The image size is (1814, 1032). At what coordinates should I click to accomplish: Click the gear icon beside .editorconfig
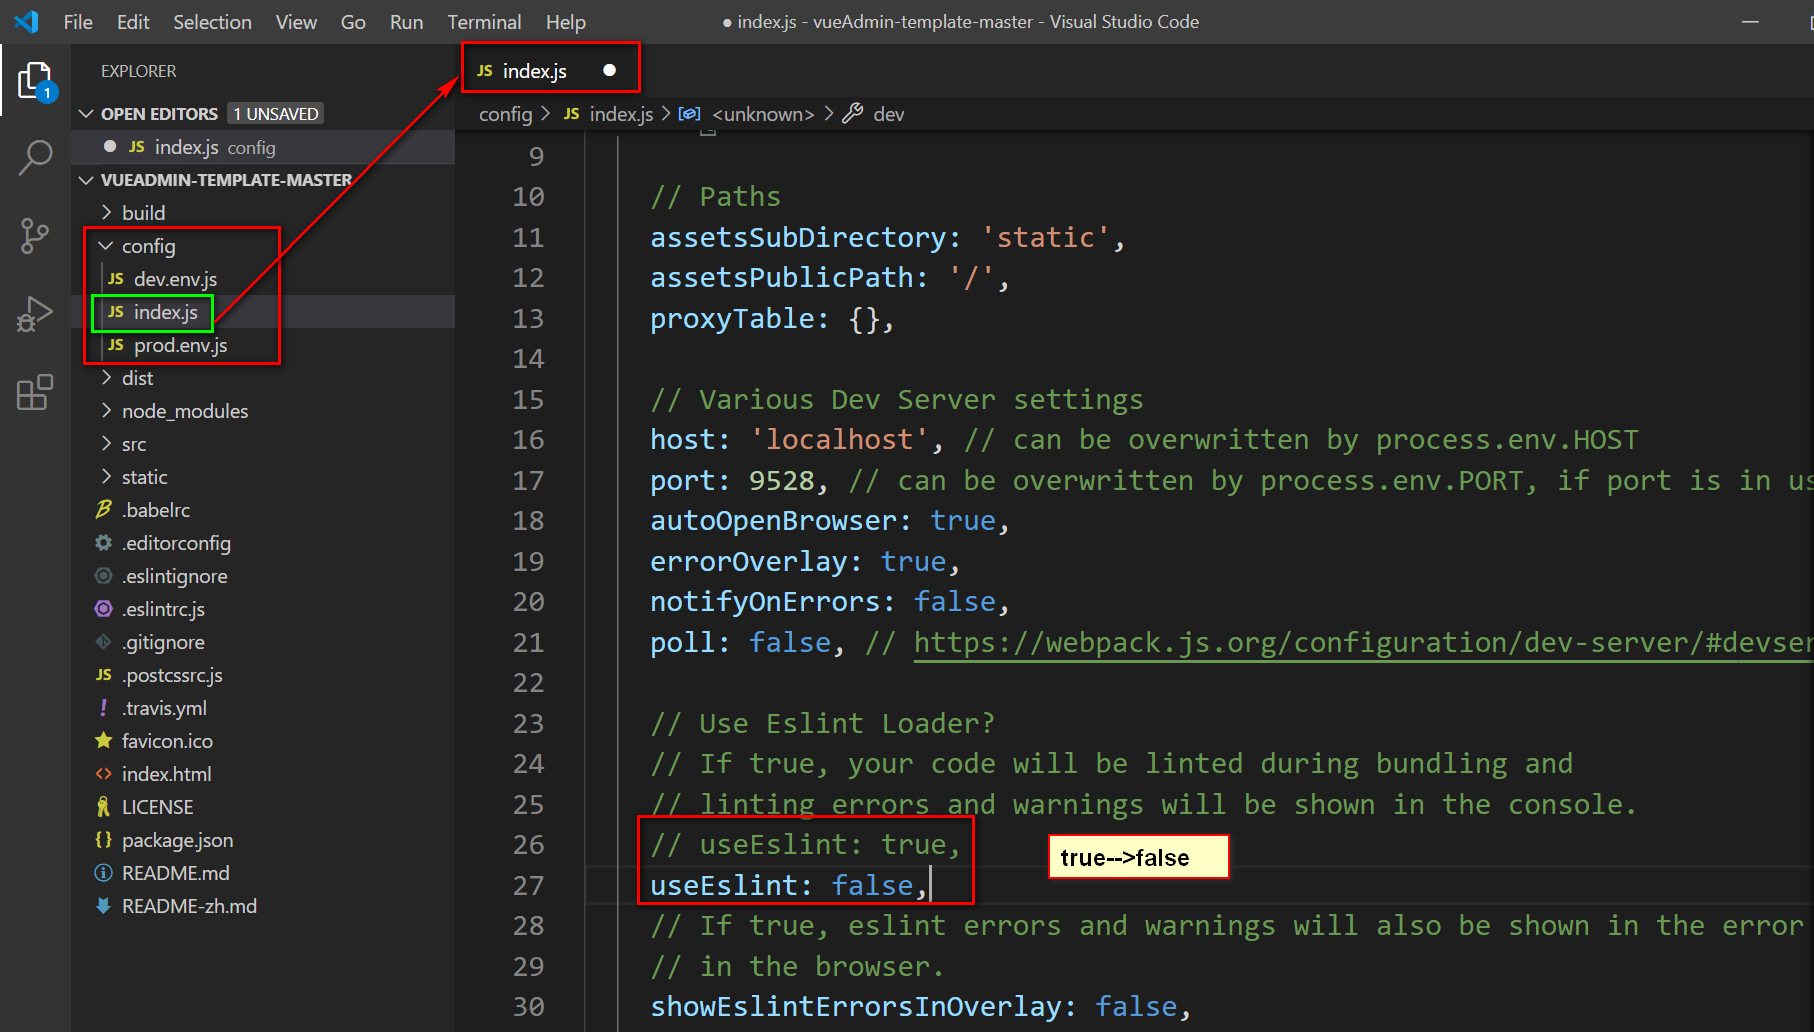[x=103, y=543]
